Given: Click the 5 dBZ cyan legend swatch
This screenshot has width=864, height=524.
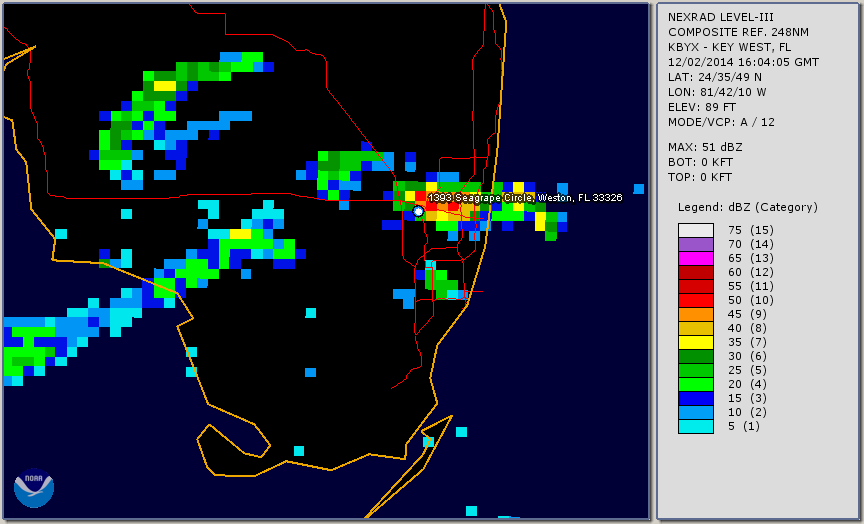Looking at the screenshot, I should click(x=696, y=426).
